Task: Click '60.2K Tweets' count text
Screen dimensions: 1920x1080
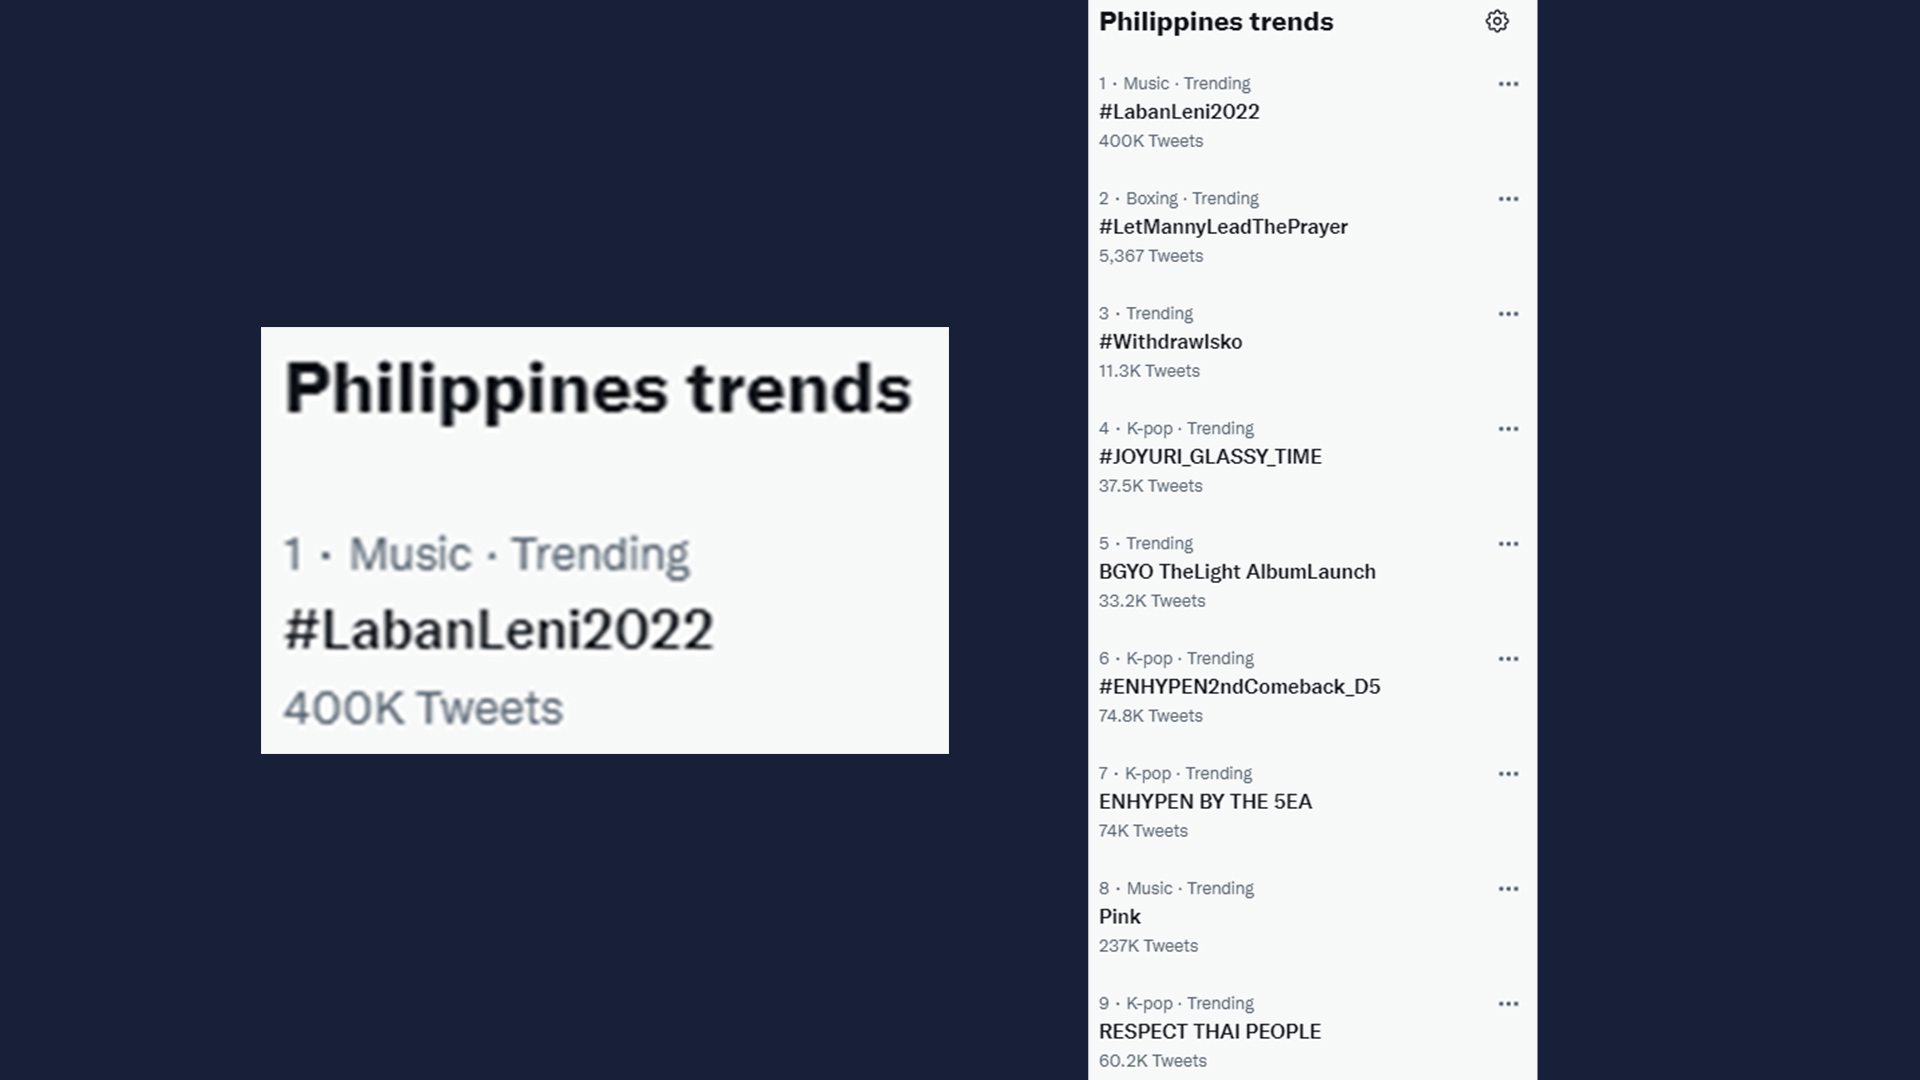Action: [1153, 1061]
